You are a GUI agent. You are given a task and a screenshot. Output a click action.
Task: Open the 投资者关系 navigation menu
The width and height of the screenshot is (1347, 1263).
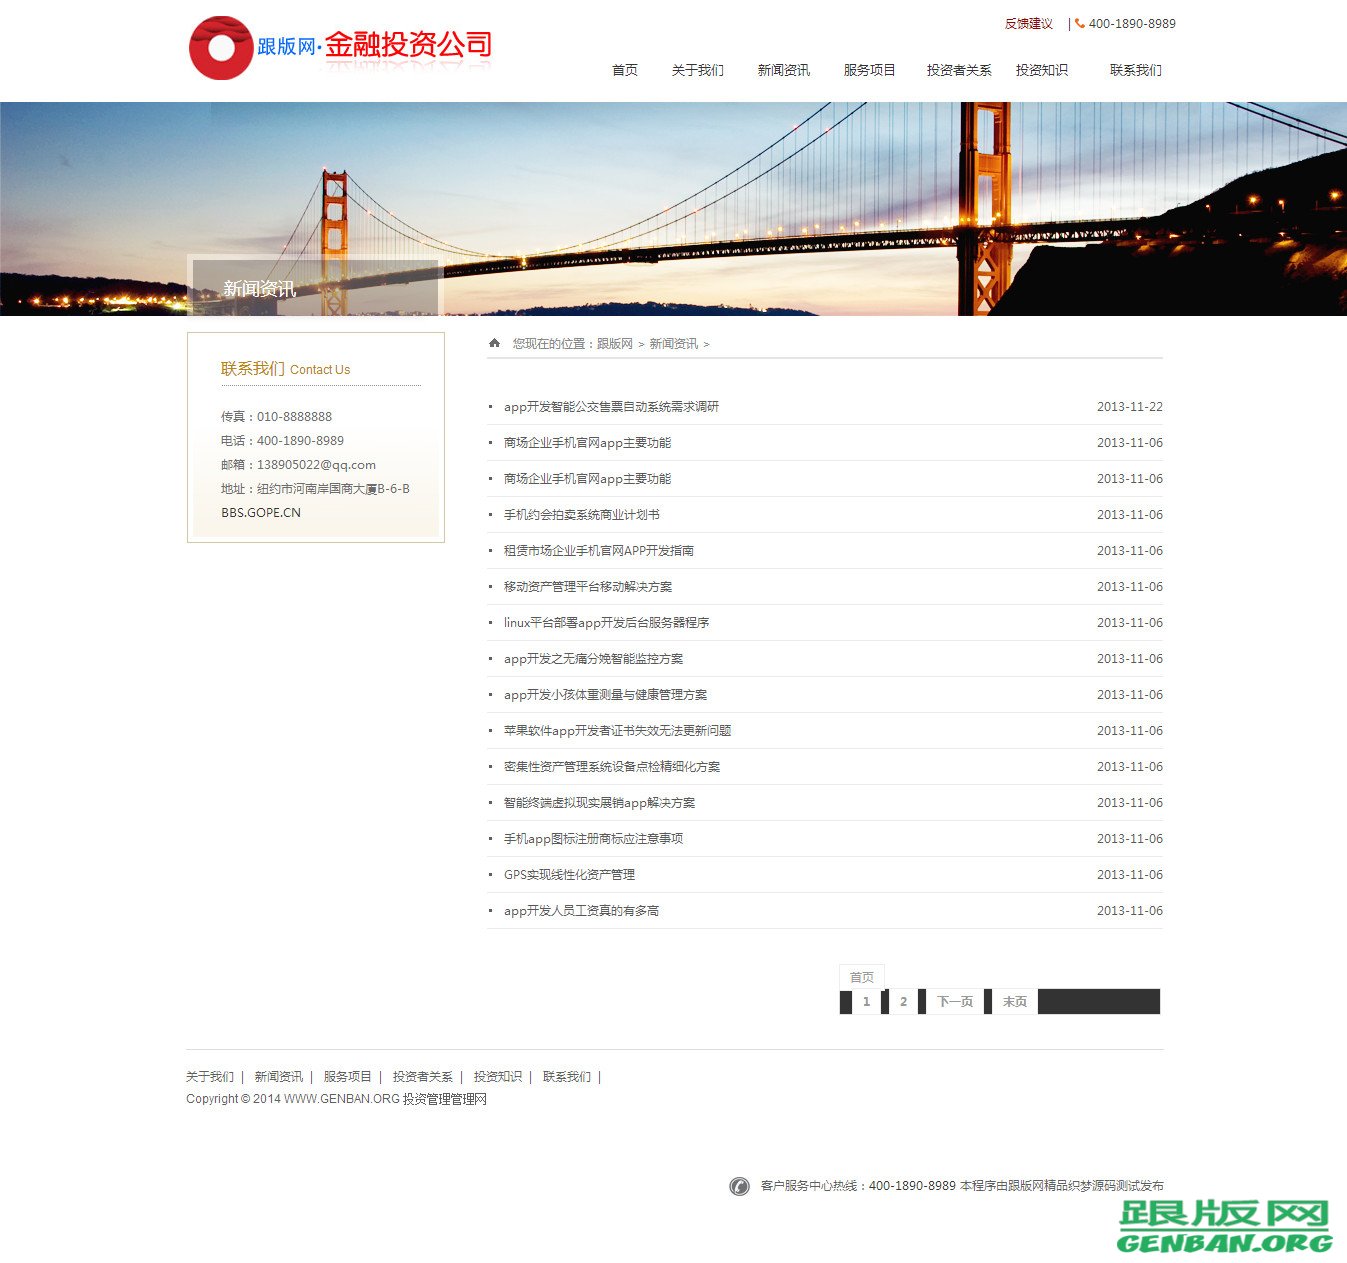click(957, 70)
